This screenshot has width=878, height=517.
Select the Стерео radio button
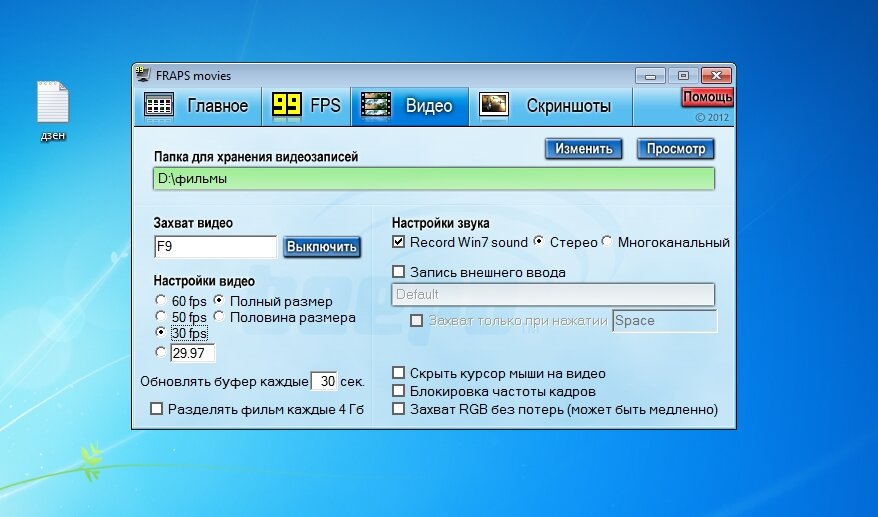tap(538, 241)
